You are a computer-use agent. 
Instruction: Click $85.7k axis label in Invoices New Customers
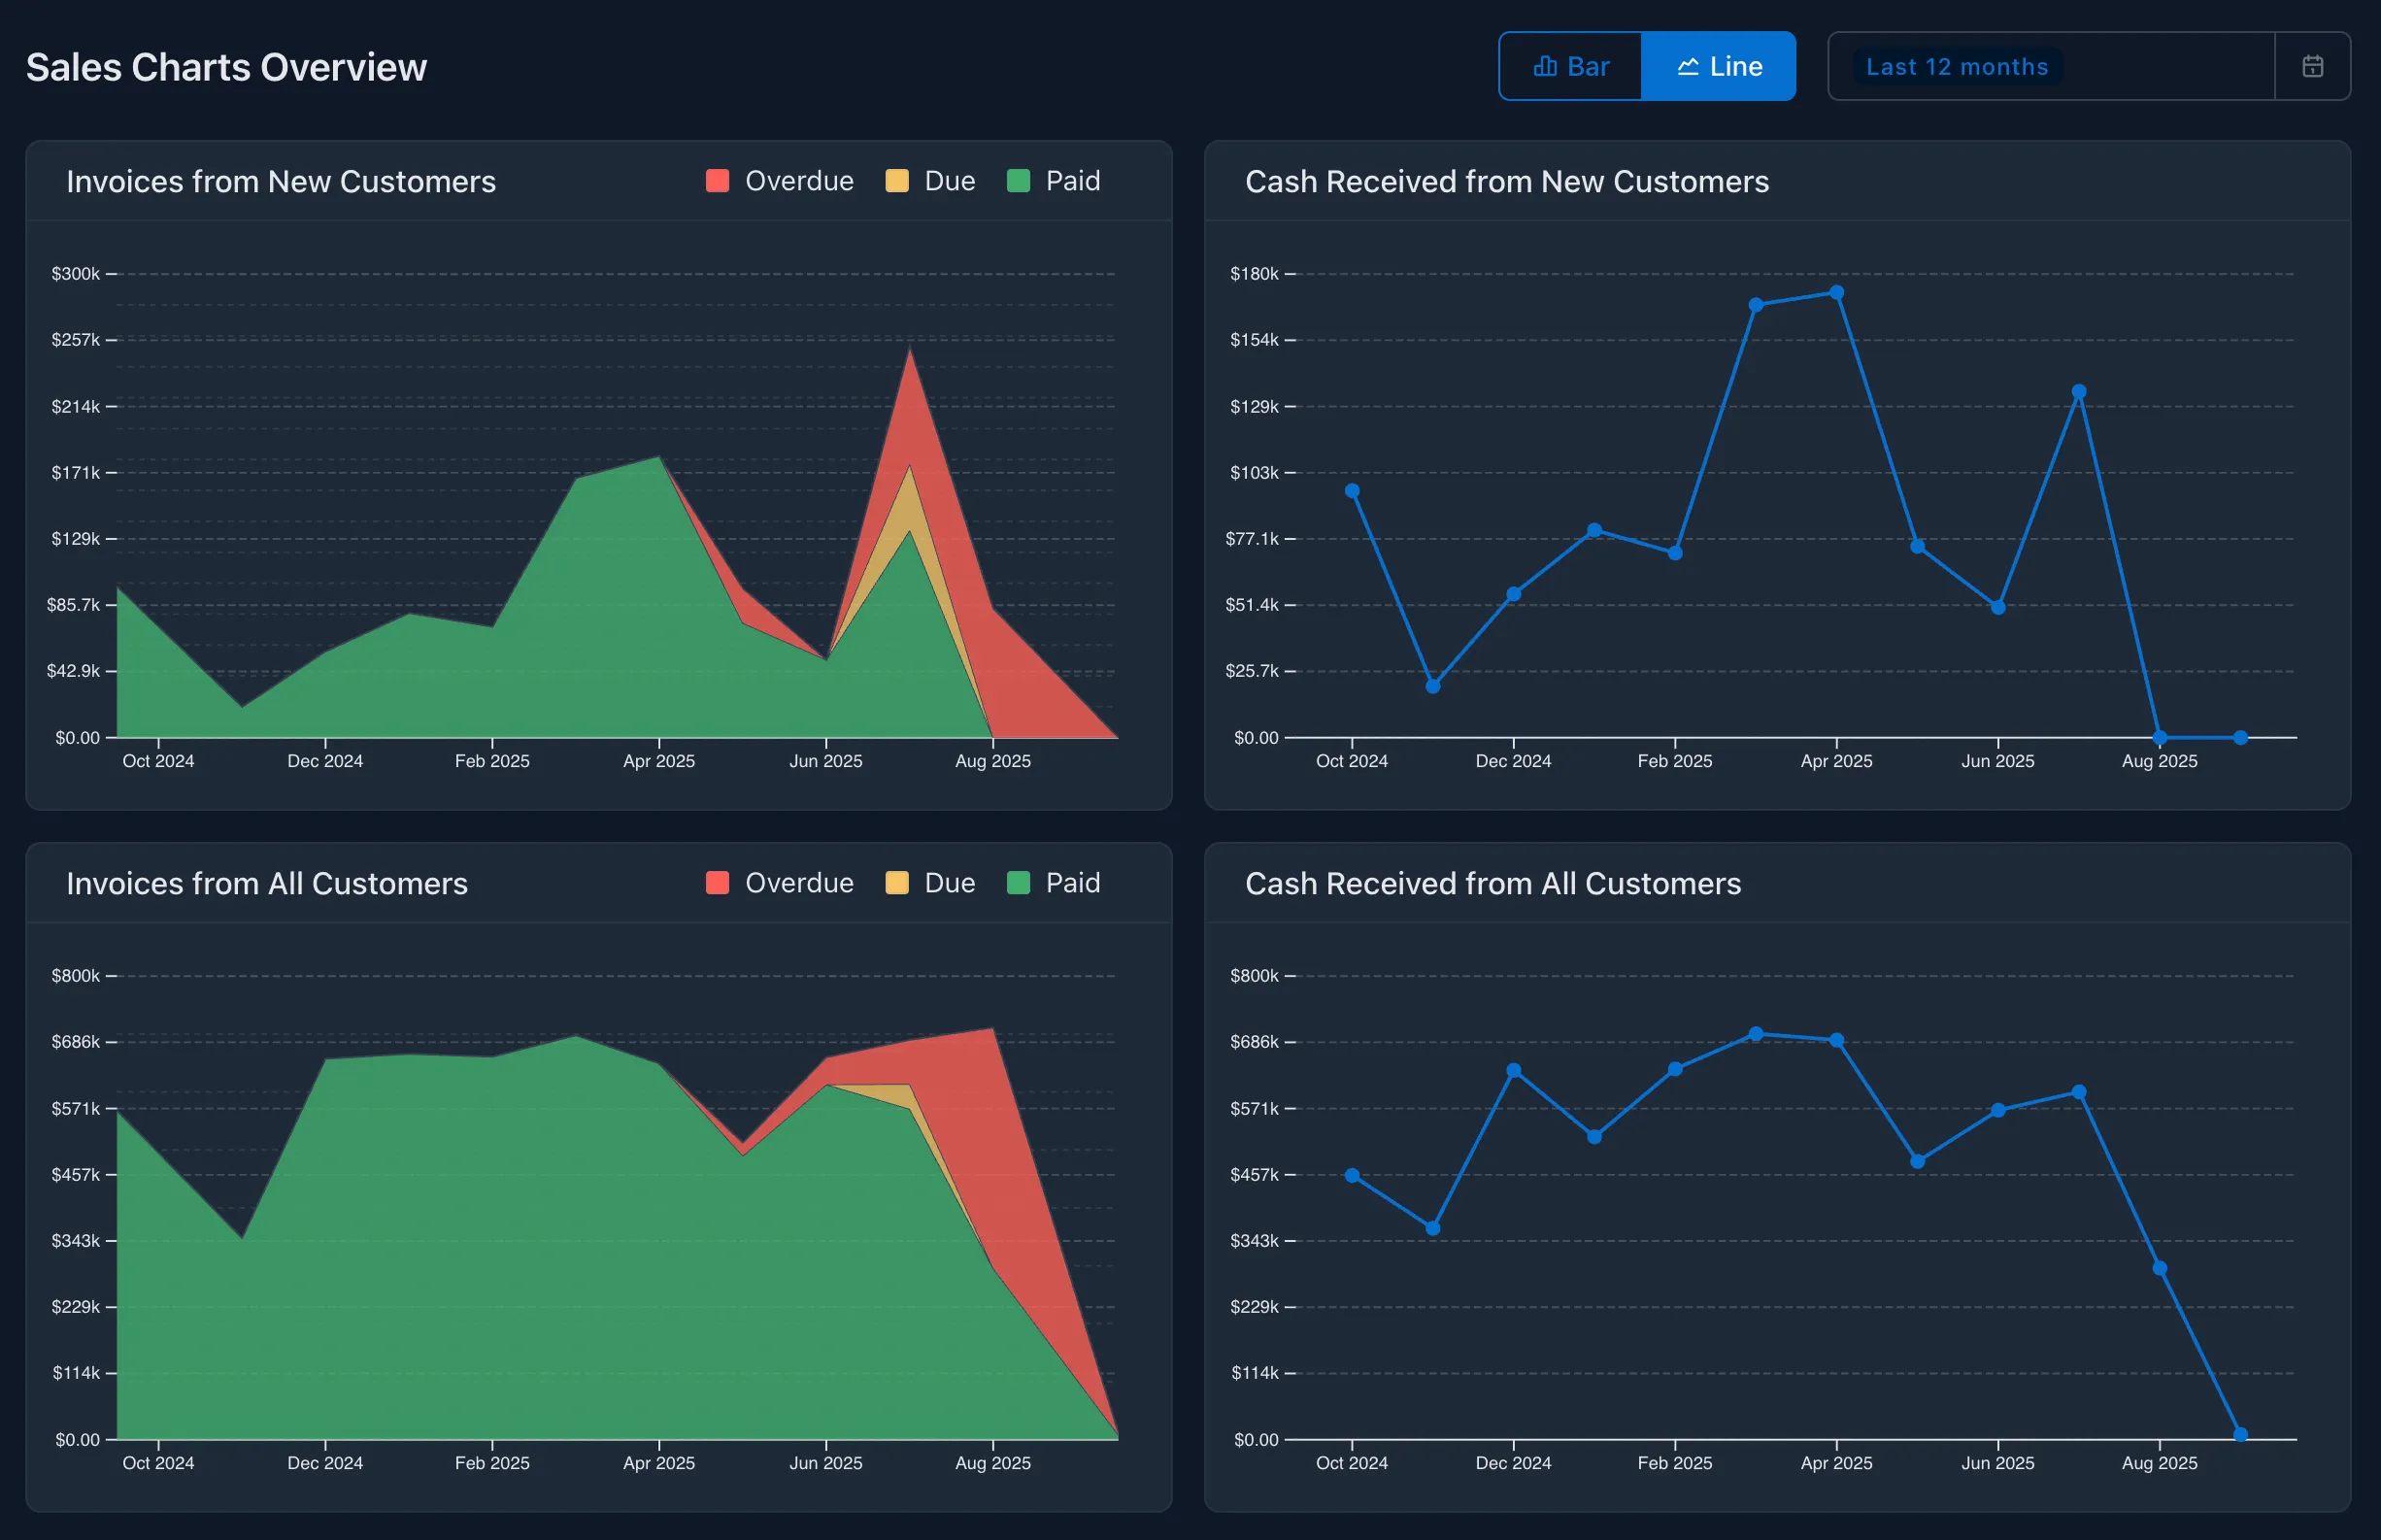click(73, 605)
